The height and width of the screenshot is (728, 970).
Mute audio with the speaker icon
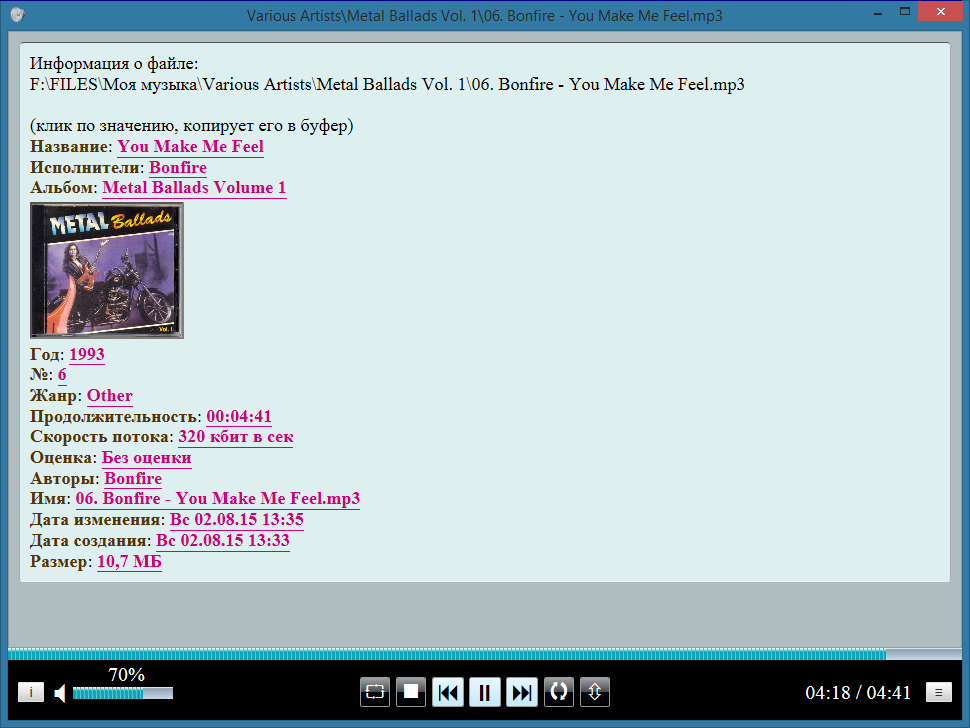[x=60, y=693]
